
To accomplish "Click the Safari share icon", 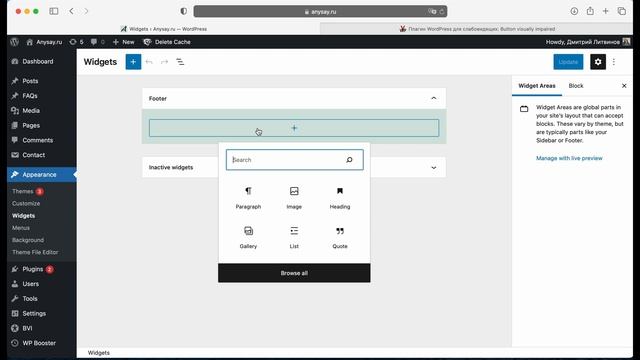I will (590, 11).
